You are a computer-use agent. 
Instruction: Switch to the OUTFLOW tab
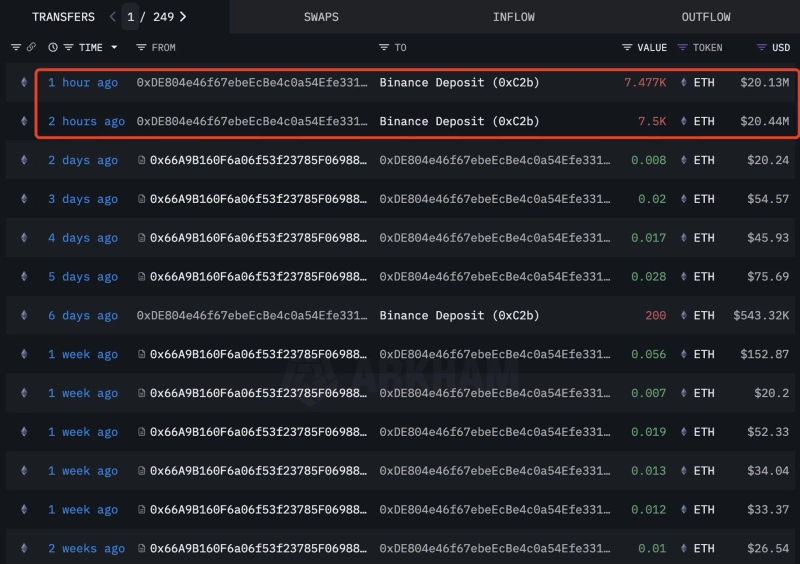[706, 17]
